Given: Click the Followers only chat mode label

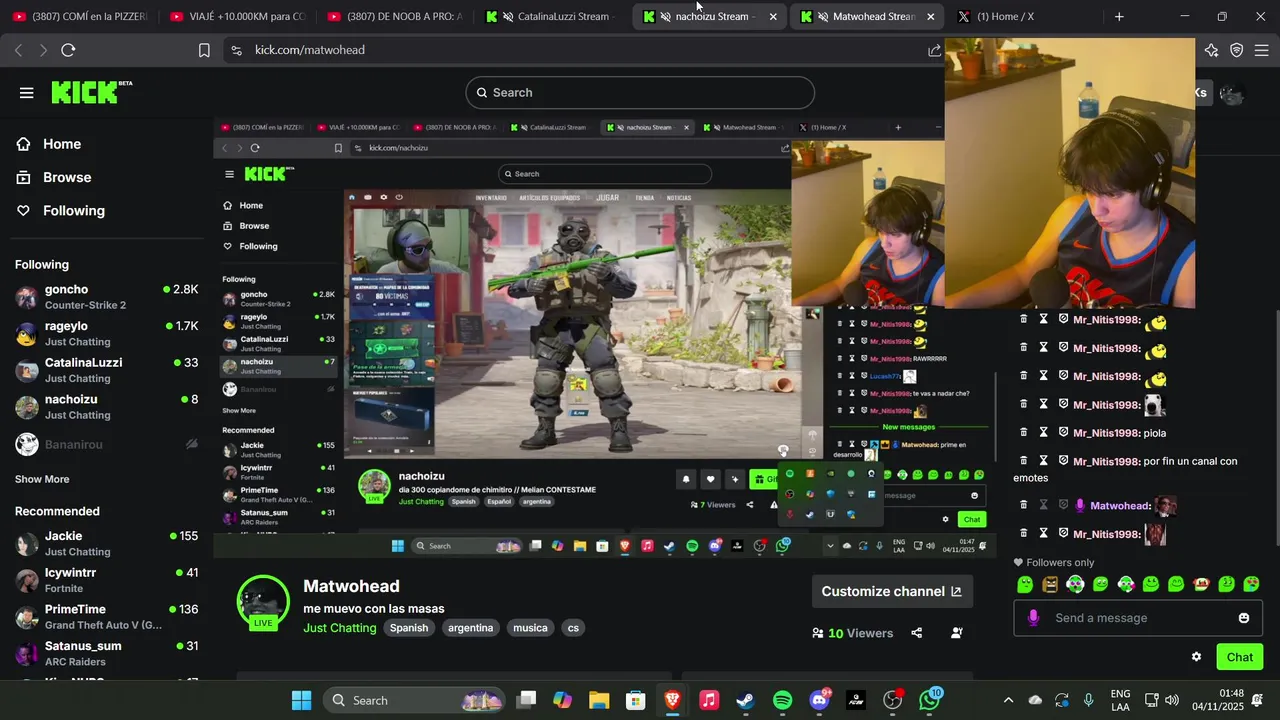Looking at the screenshot, I should pos(1054,563).
